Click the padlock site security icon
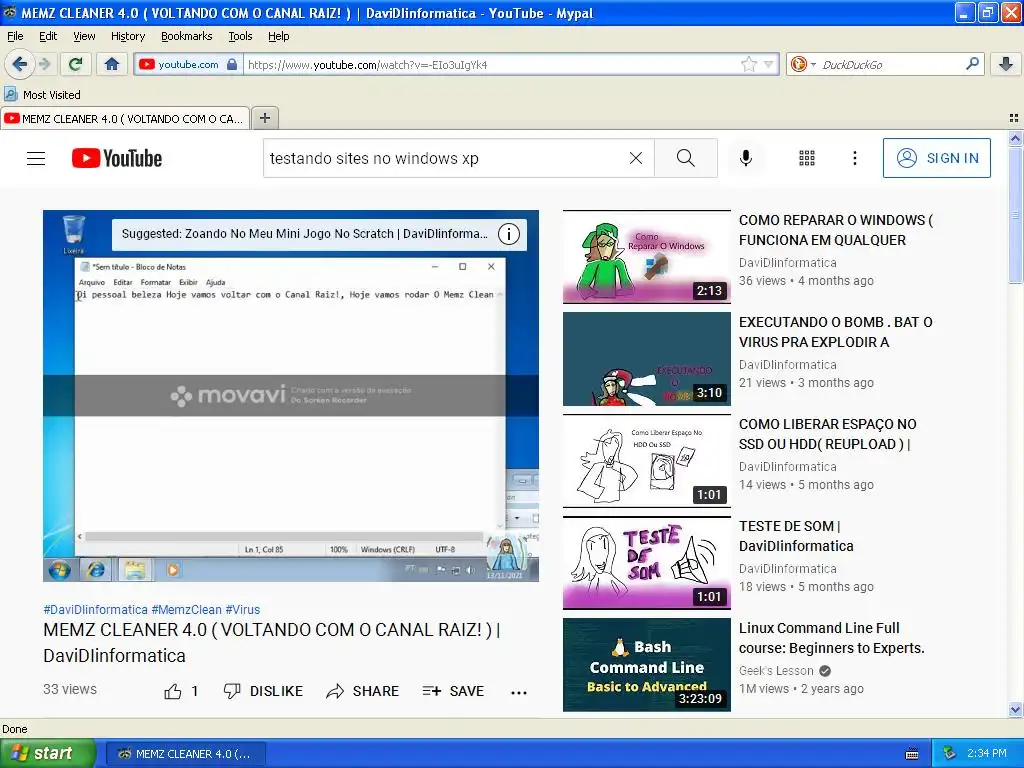1024x768 pixels. [232, 64]
